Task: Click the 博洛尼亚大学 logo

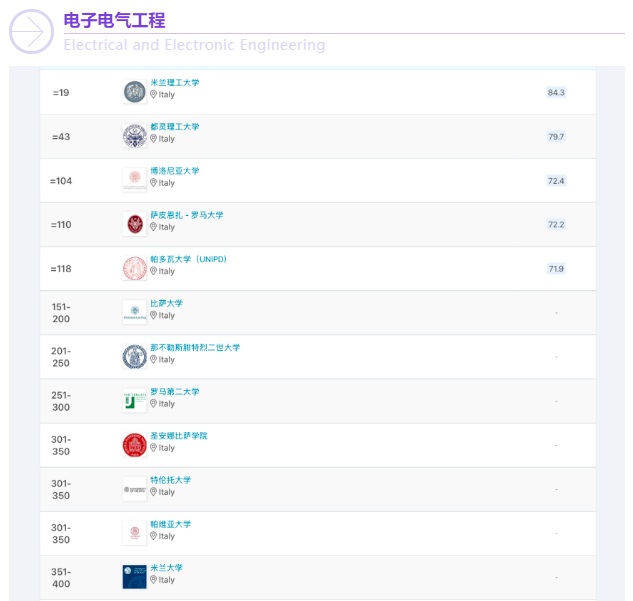Action: point(134,180)
